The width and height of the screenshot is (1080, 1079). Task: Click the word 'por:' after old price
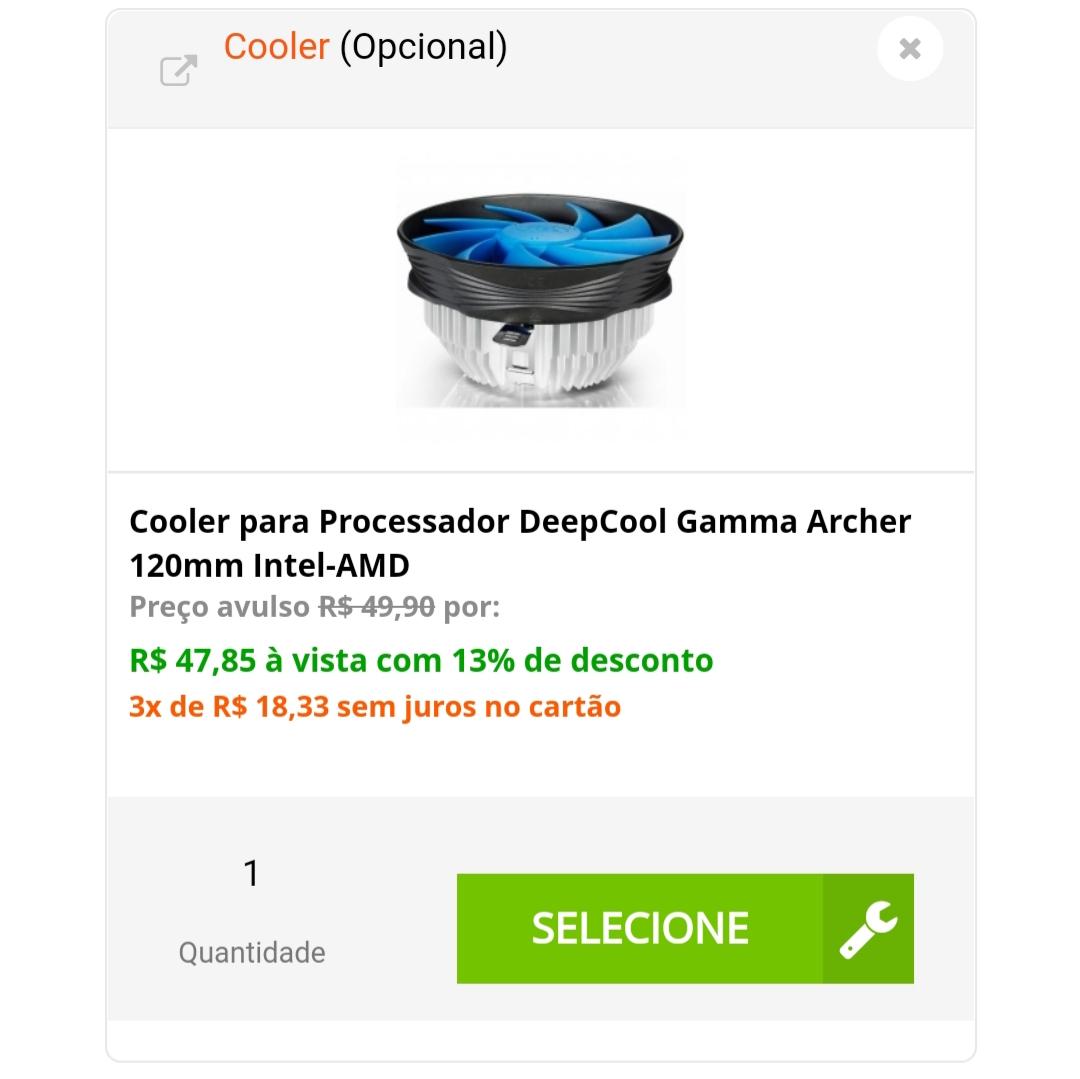pyautogui.click(x=471, y=608)
